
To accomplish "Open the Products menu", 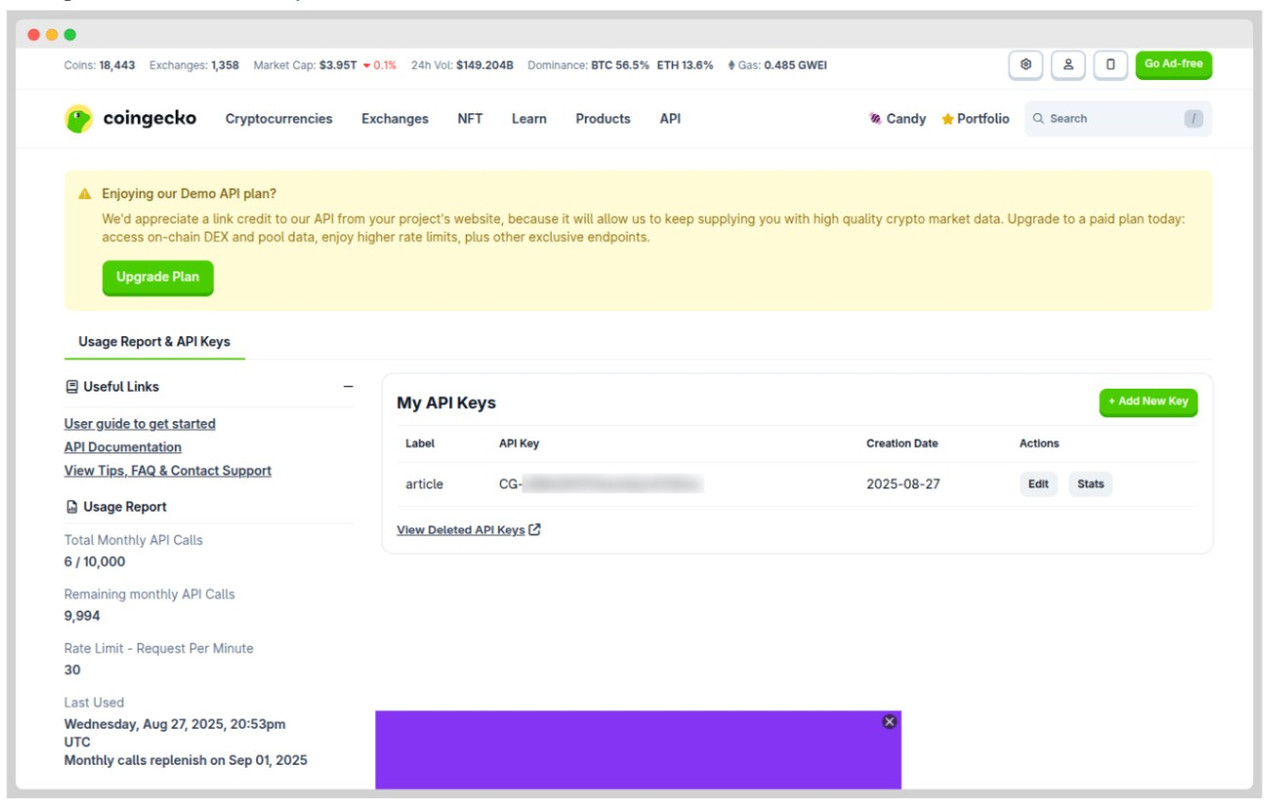I will coord(603,118).
